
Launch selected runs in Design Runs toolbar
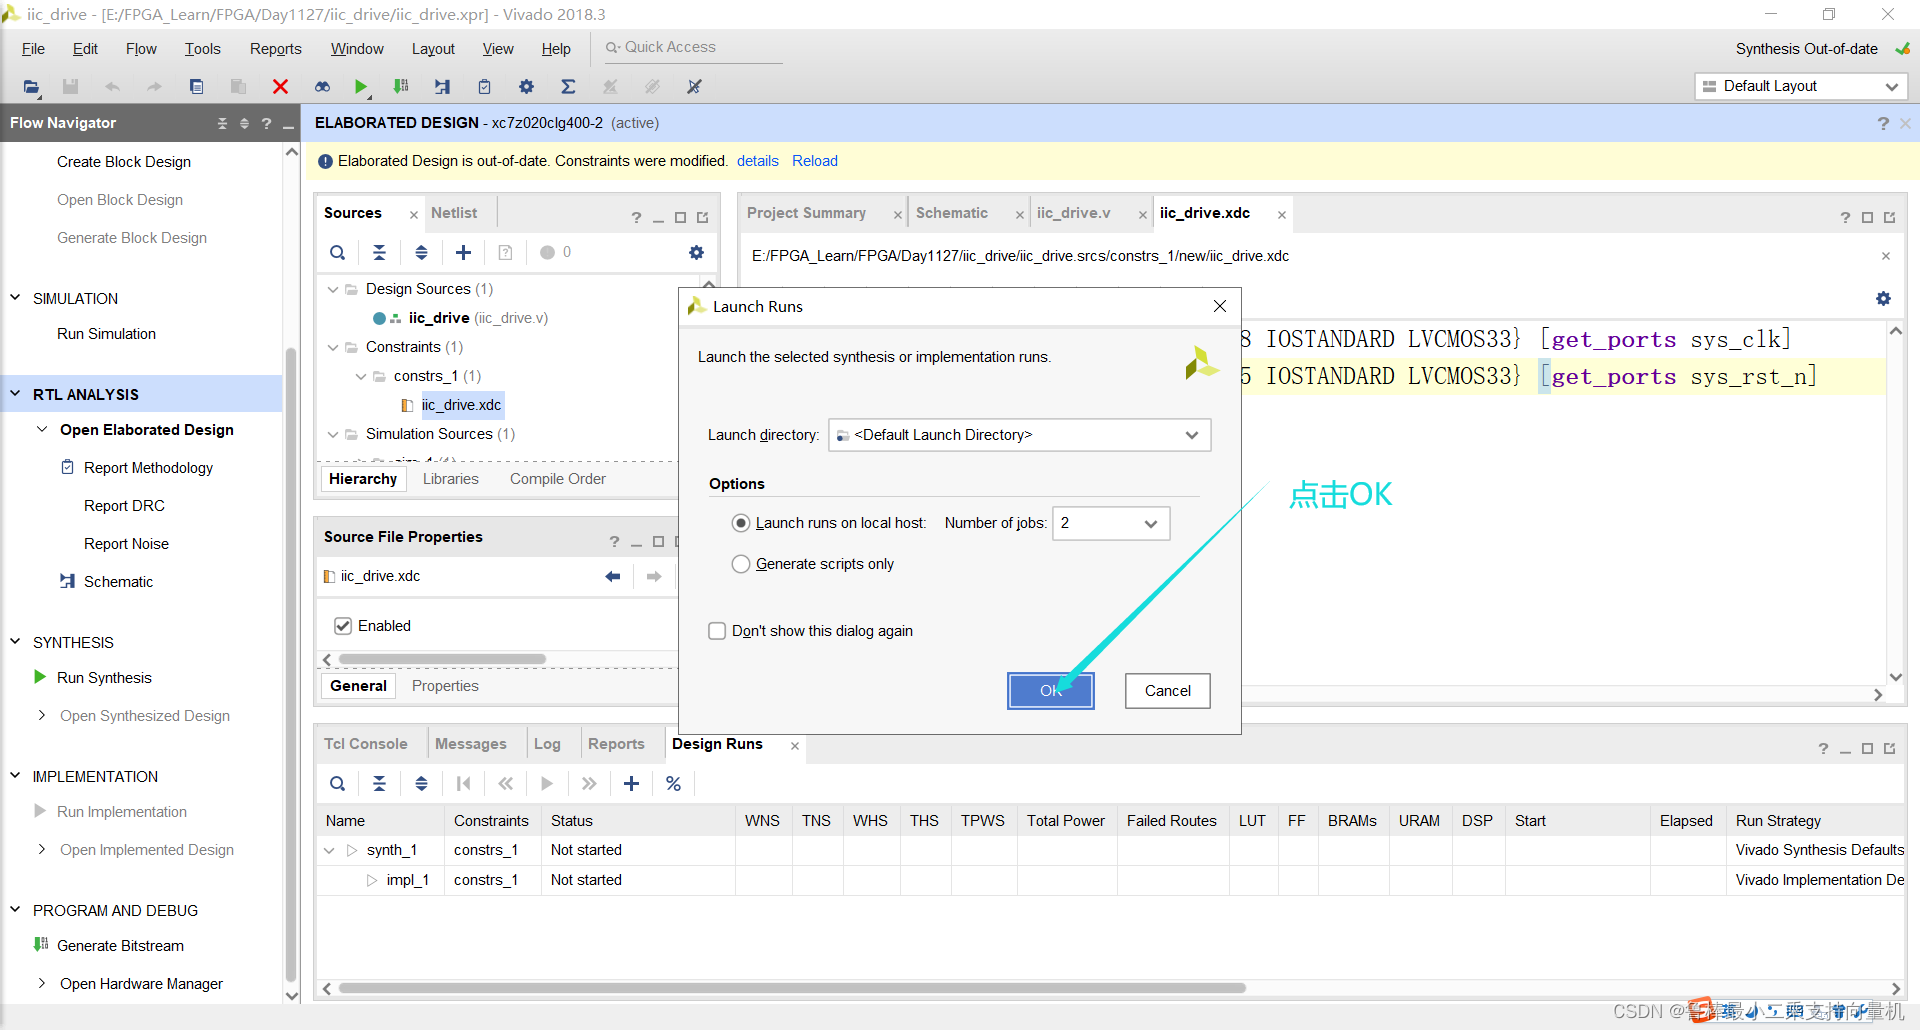point(547,784)
